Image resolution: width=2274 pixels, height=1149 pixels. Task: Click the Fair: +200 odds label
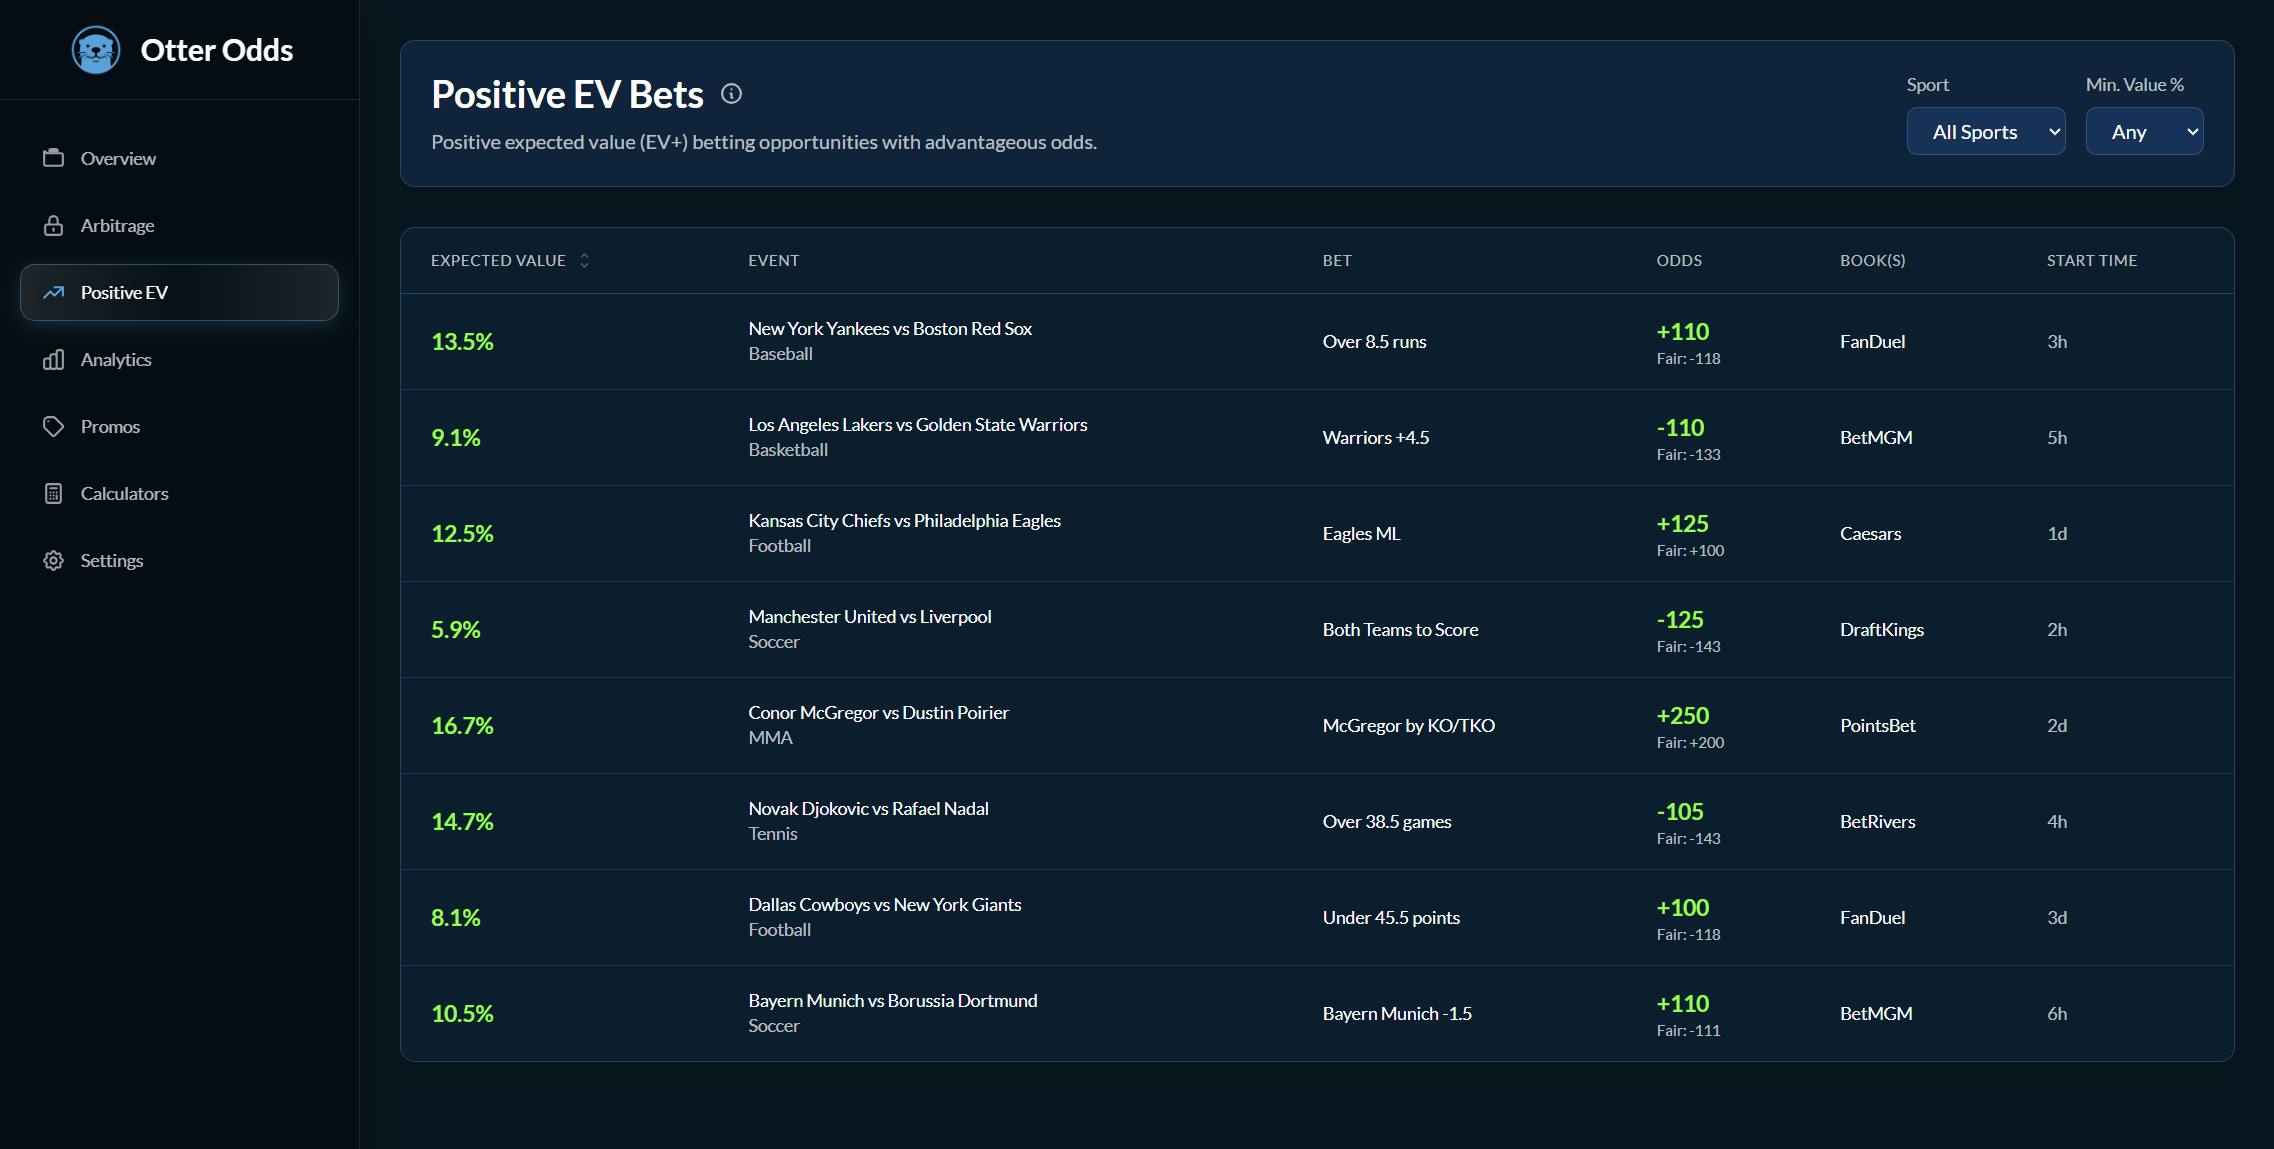[1690, 742]
